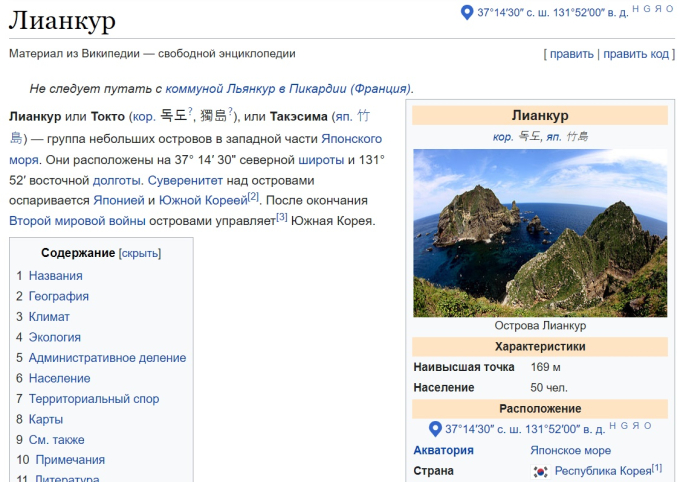The width and height of the screenshot is (680, 482).
Task: Click the «долготы» link
Action: (117, 180)
